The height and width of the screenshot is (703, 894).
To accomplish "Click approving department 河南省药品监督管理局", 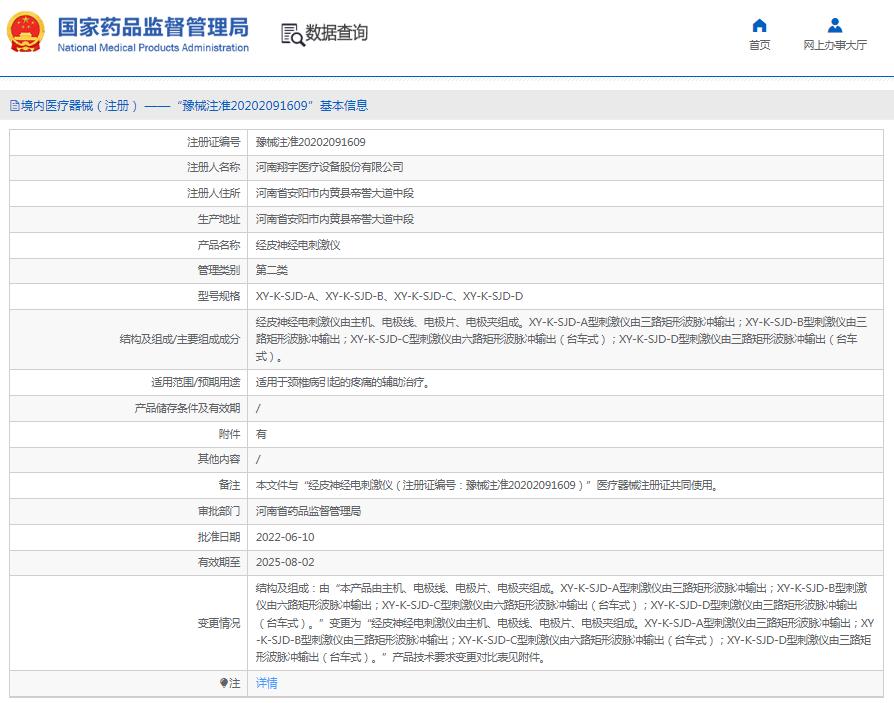I will pyautogui.click(x=308, y=511).
